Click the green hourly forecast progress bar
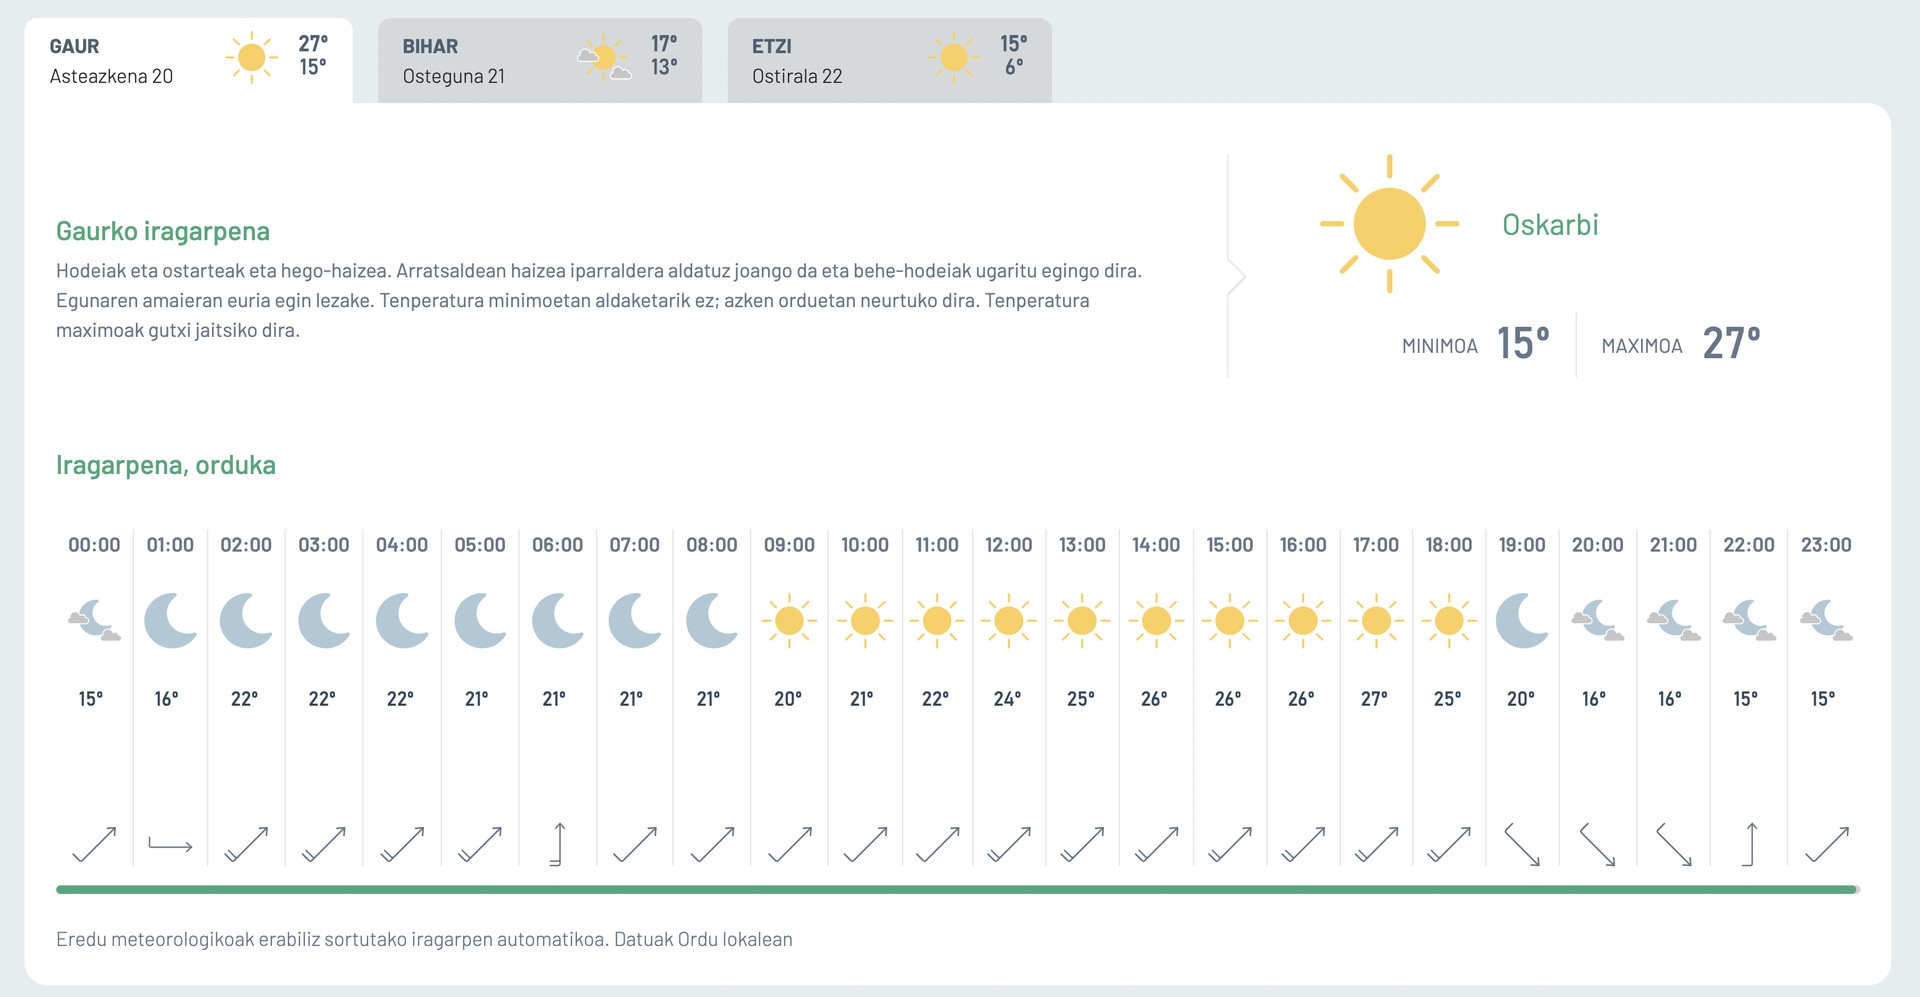Image resolution: width=1920 pixels, height=997 pixels. click(x=957, y=889)
